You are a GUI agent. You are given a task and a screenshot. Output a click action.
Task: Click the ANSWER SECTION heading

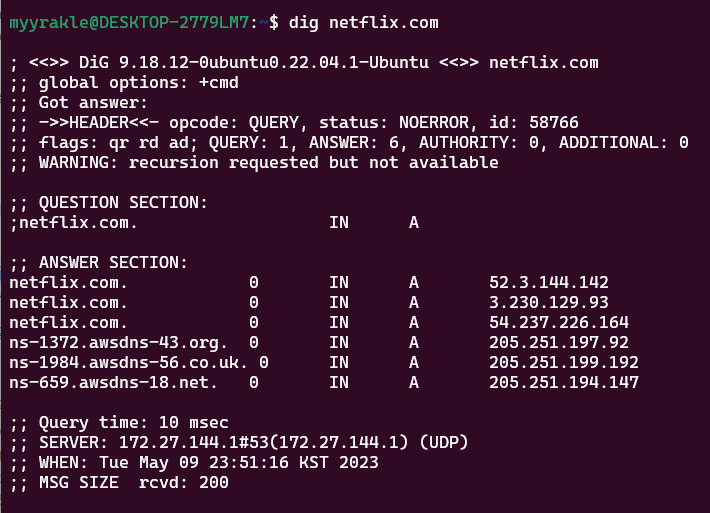[x=99, y=262]
